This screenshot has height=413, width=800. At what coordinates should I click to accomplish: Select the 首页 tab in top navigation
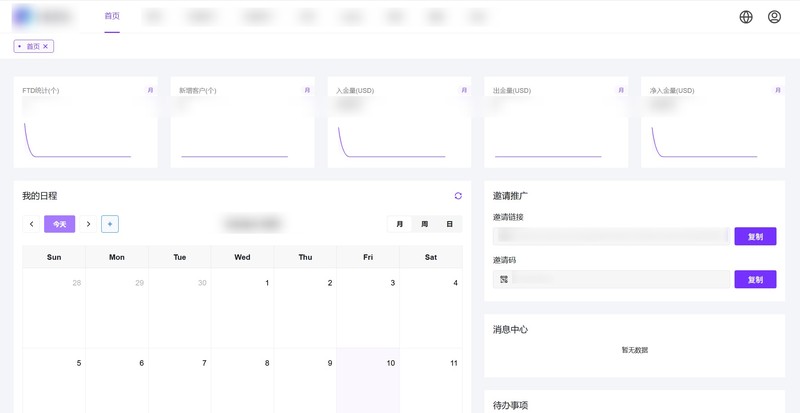(x=112, y=17)
